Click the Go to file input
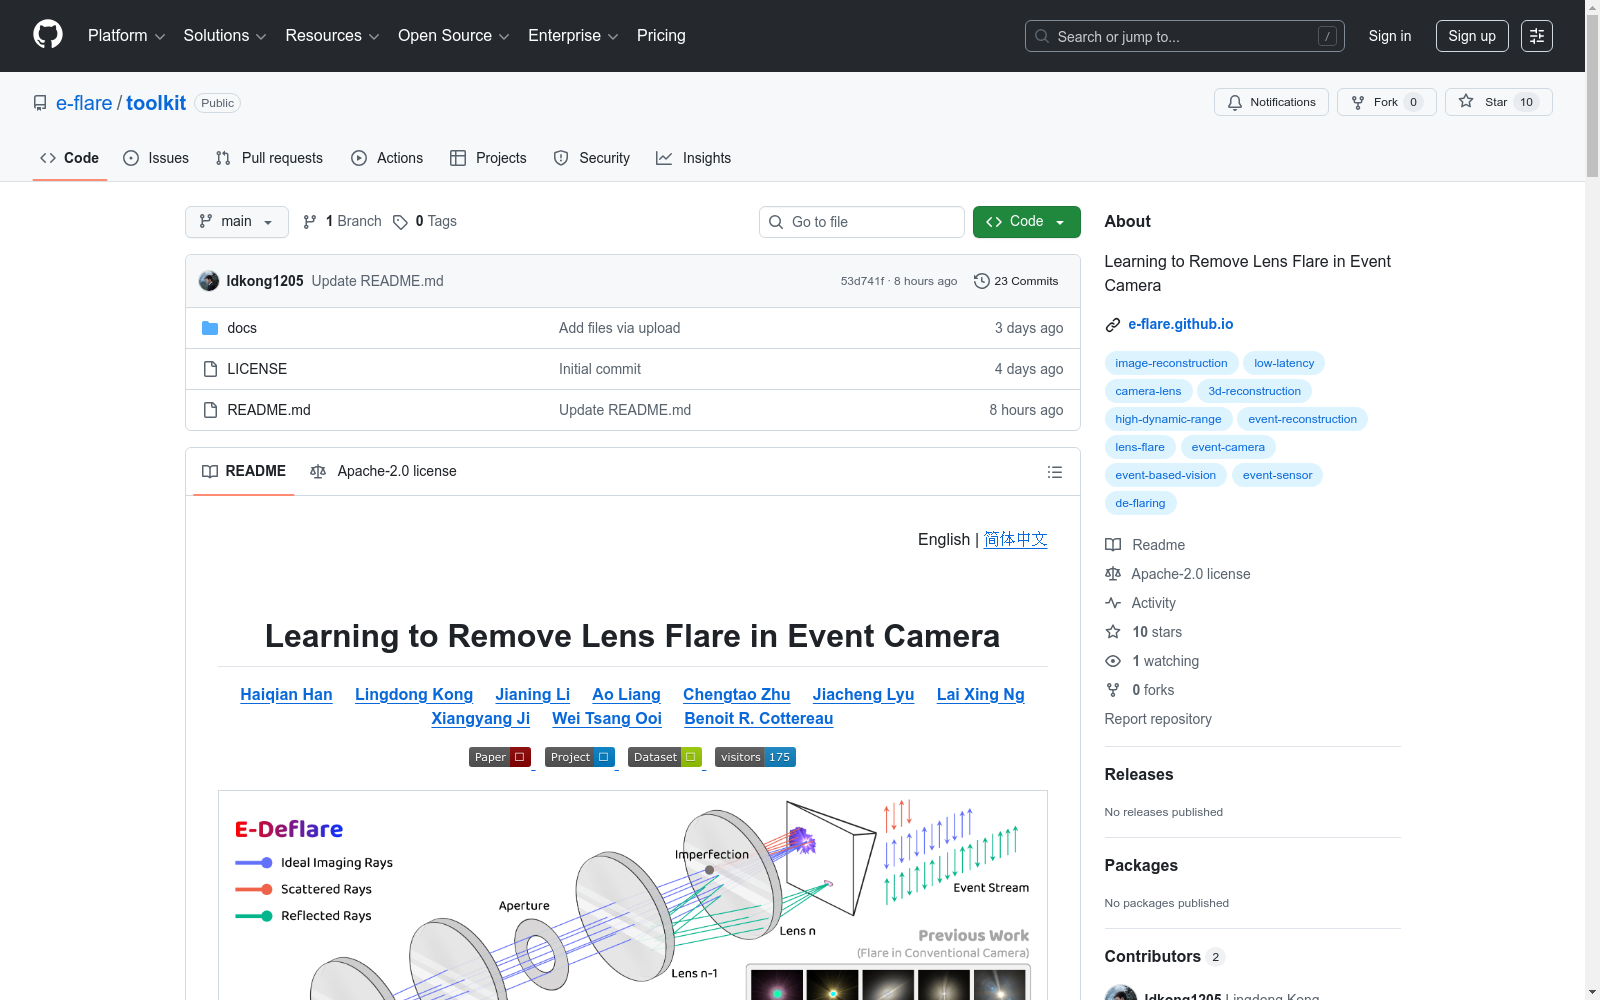This screenshot has height=1000, width=1600. [862, 222]
